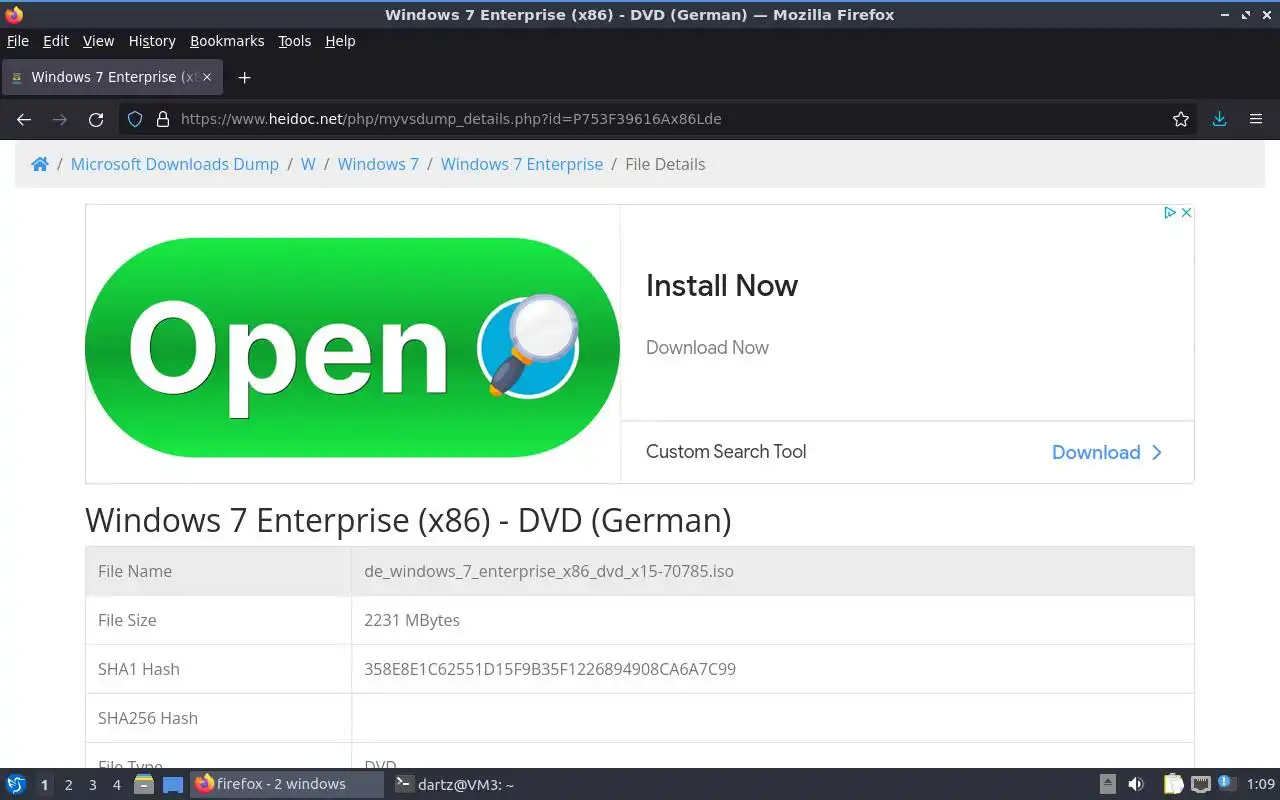Click the SHA256 Hash row label
1280x800 pixels.
[x=148, y=718]
